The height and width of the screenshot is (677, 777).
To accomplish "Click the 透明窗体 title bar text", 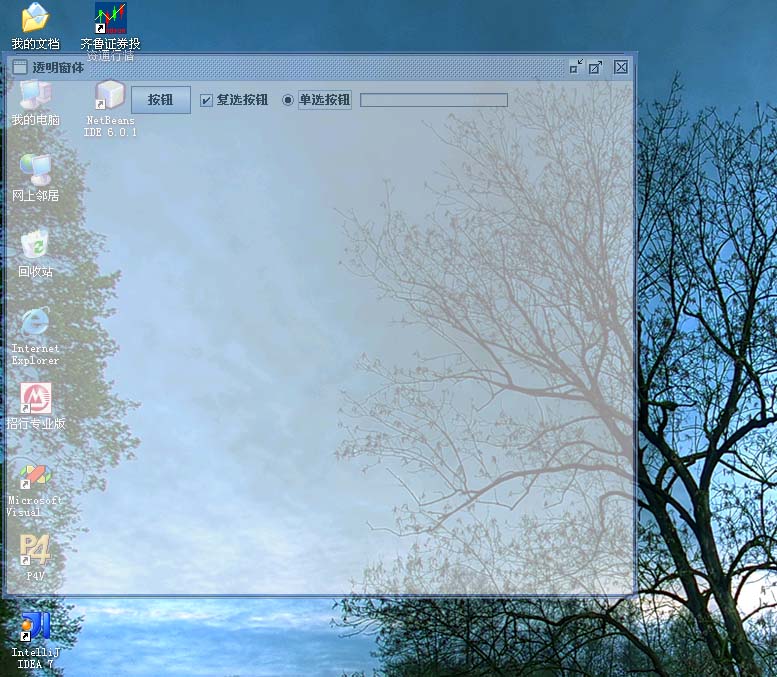I will (x=58, y=67).
